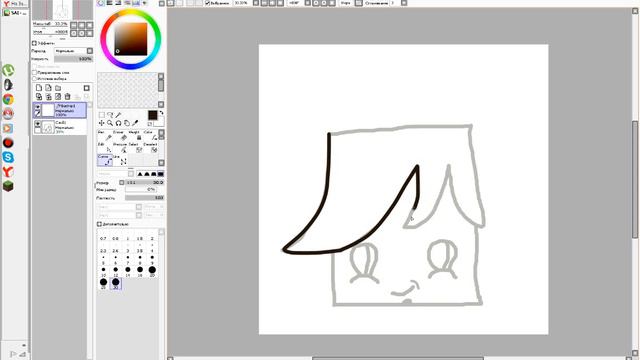This screenshot has height=360, width=640.
Task: Pick brush size preset 20
Action: click(x=152, y=271)
